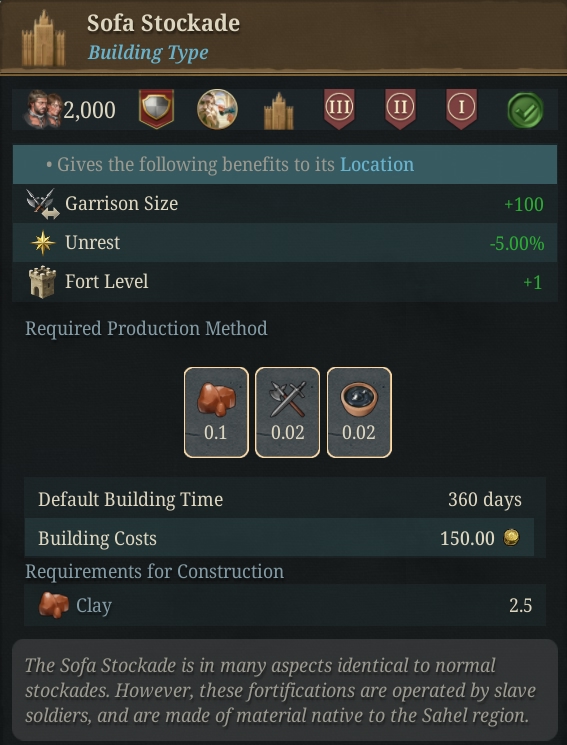Viewport: 567px width, 745px height.
Task: Click the small stockade building icon
Action: [279, 111]
